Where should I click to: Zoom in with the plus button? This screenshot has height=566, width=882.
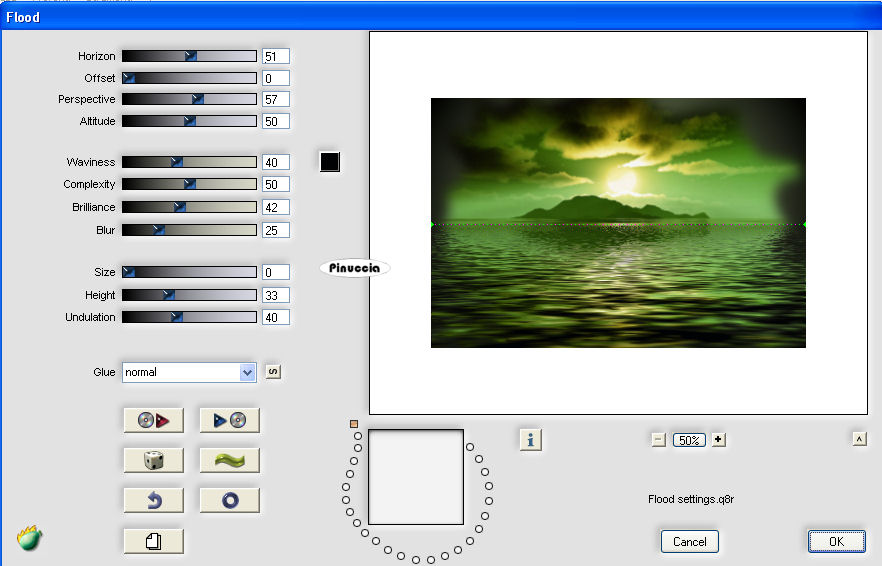tap(718, 439)
